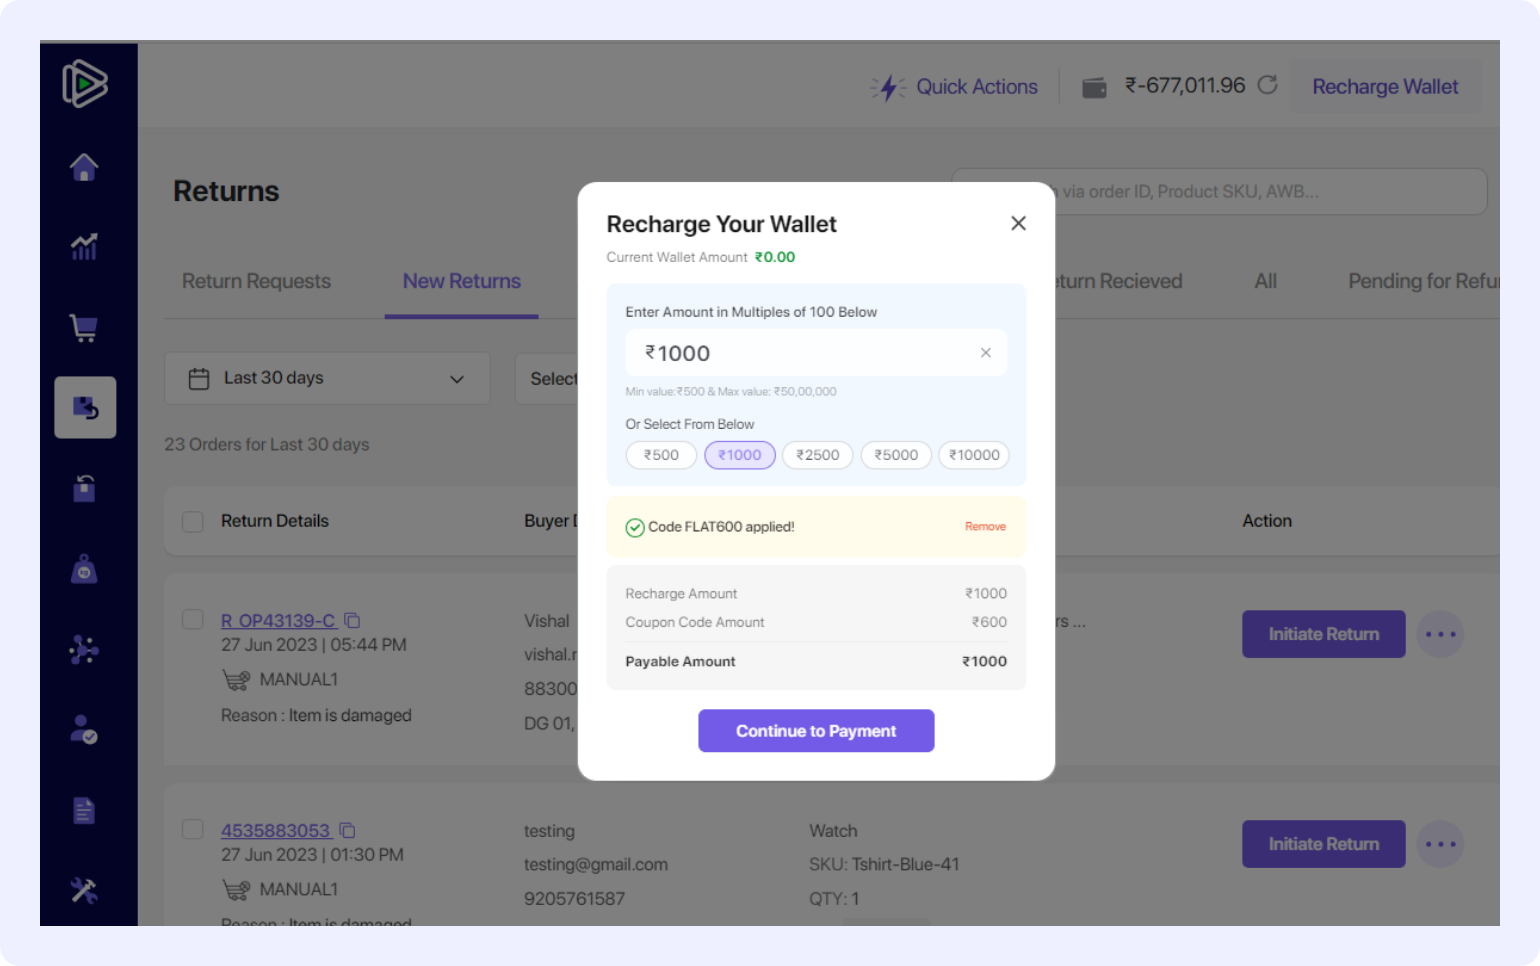Open weight discrepancy section via weight icon
This screenshot has width=1540, height=966.
pyautogui.click(x=84, y=568)
